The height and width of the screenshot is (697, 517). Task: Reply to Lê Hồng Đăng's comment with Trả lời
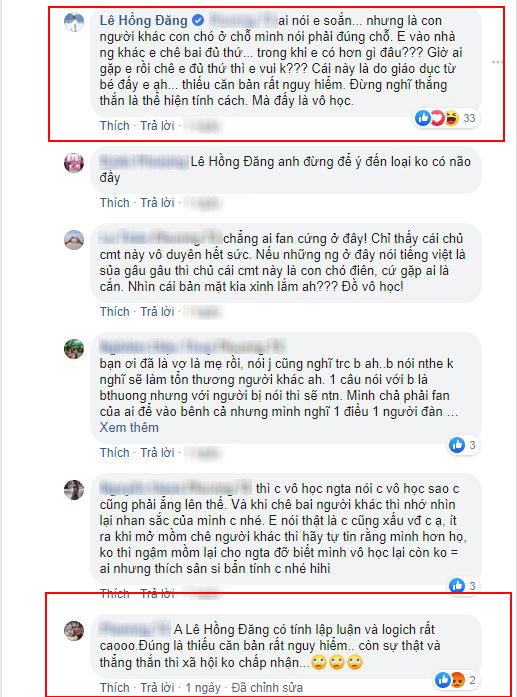click(x=157, y=126)
